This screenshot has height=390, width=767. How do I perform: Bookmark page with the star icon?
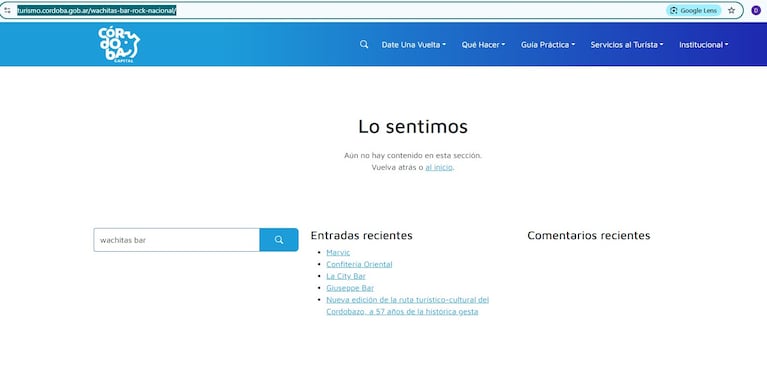pyautogui.click(x=731, y=10)
